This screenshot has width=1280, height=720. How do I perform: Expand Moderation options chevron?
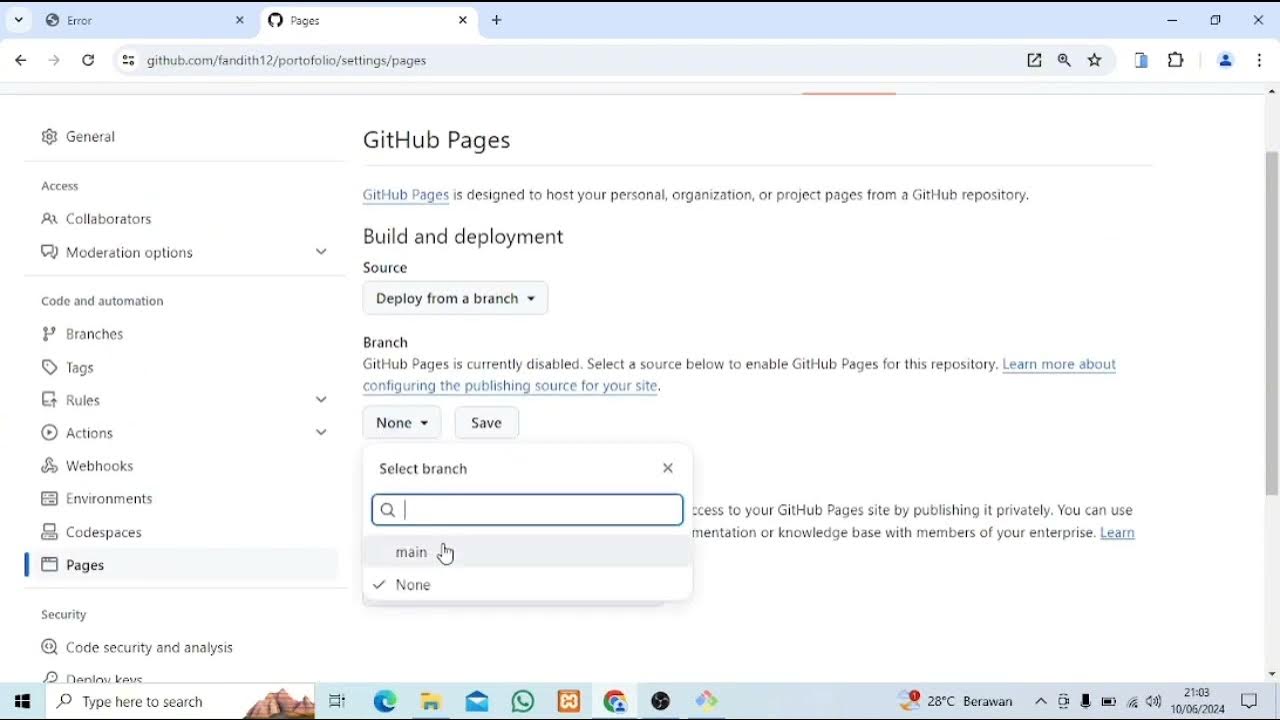click(x=321, y=252)
